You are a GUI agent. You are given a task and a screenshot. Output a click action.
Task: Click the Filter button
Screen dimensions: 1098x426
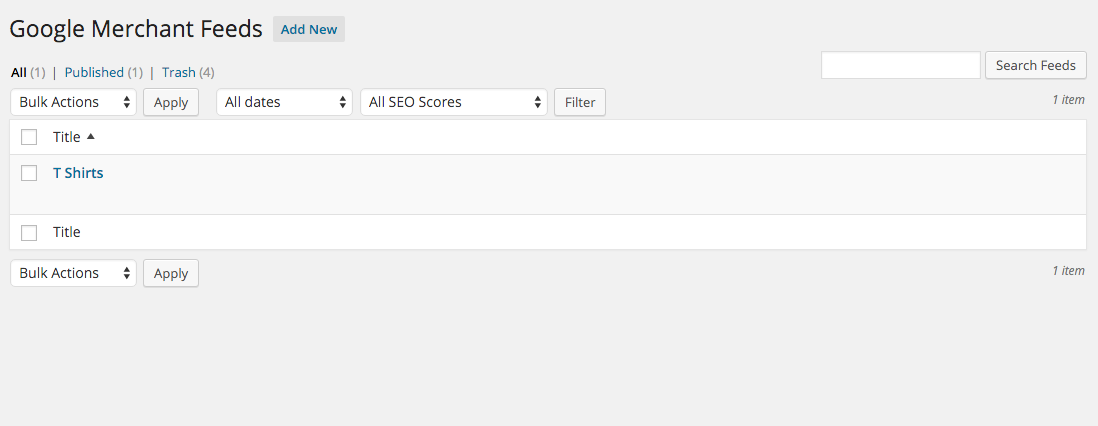(x=580, y=102)
